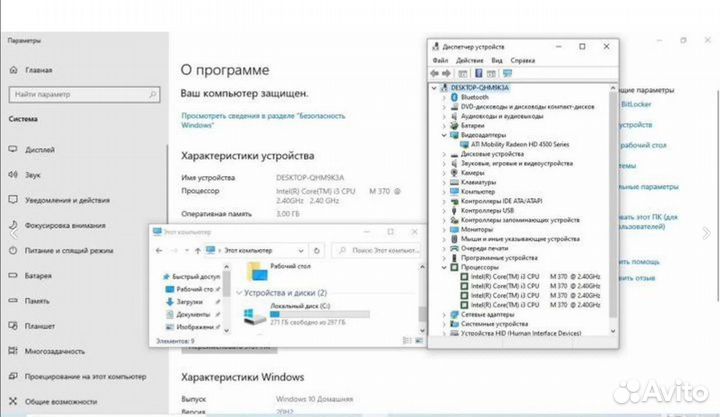Open the Explorer address bar dropdown
This screenshot has width=720, height=417.
[x=301, y=251]
